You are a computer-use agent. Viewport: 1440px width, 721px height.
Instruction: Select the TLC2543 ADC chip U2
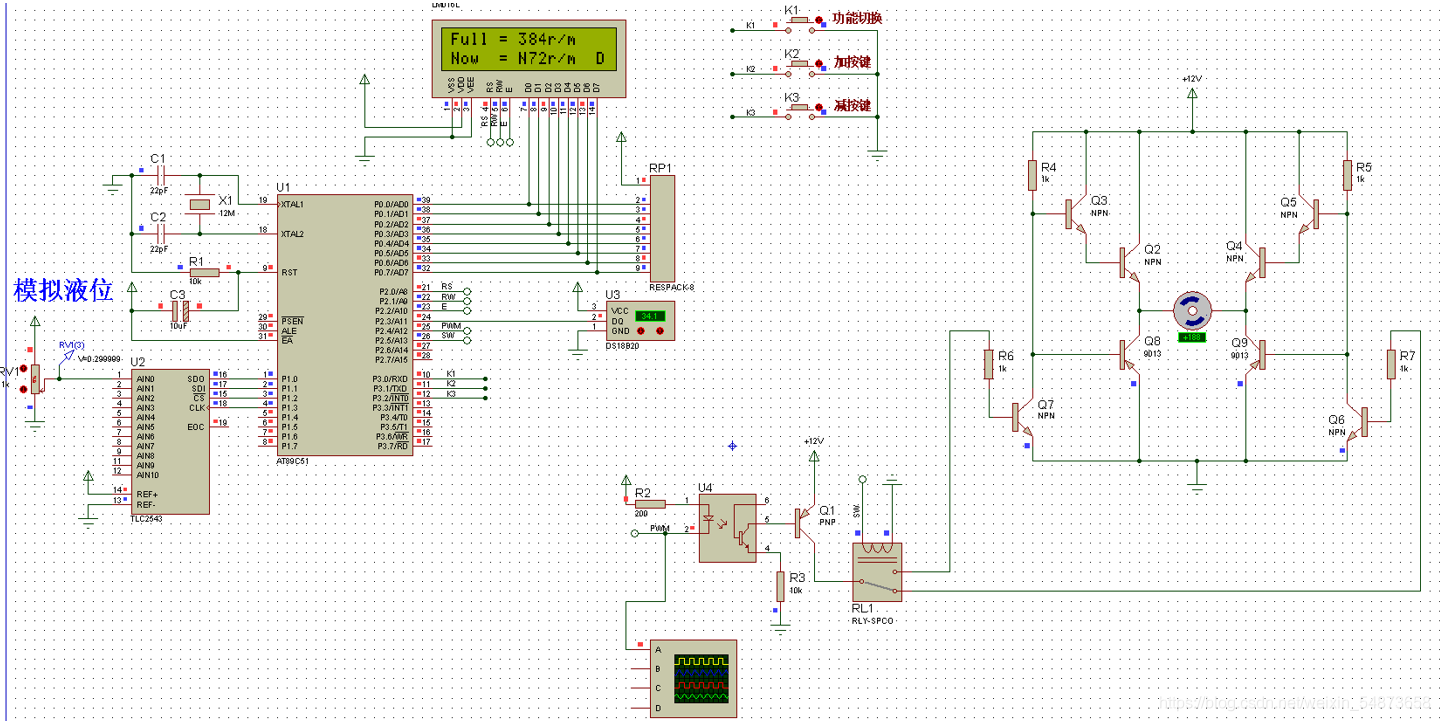pos(170,441)
